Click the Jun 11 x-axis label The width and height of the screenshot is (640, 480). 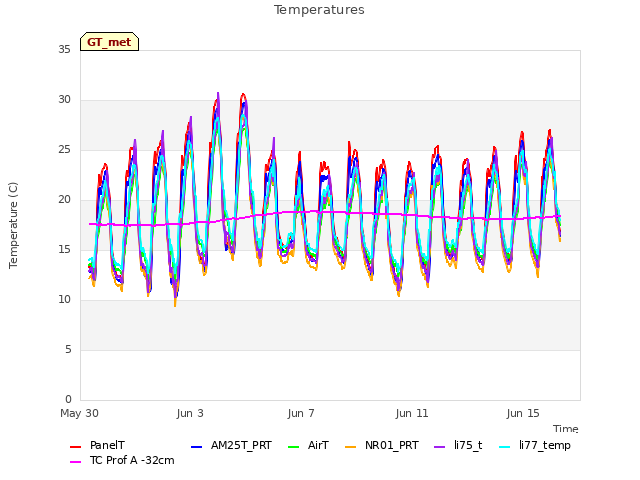(x=412, y=413)
